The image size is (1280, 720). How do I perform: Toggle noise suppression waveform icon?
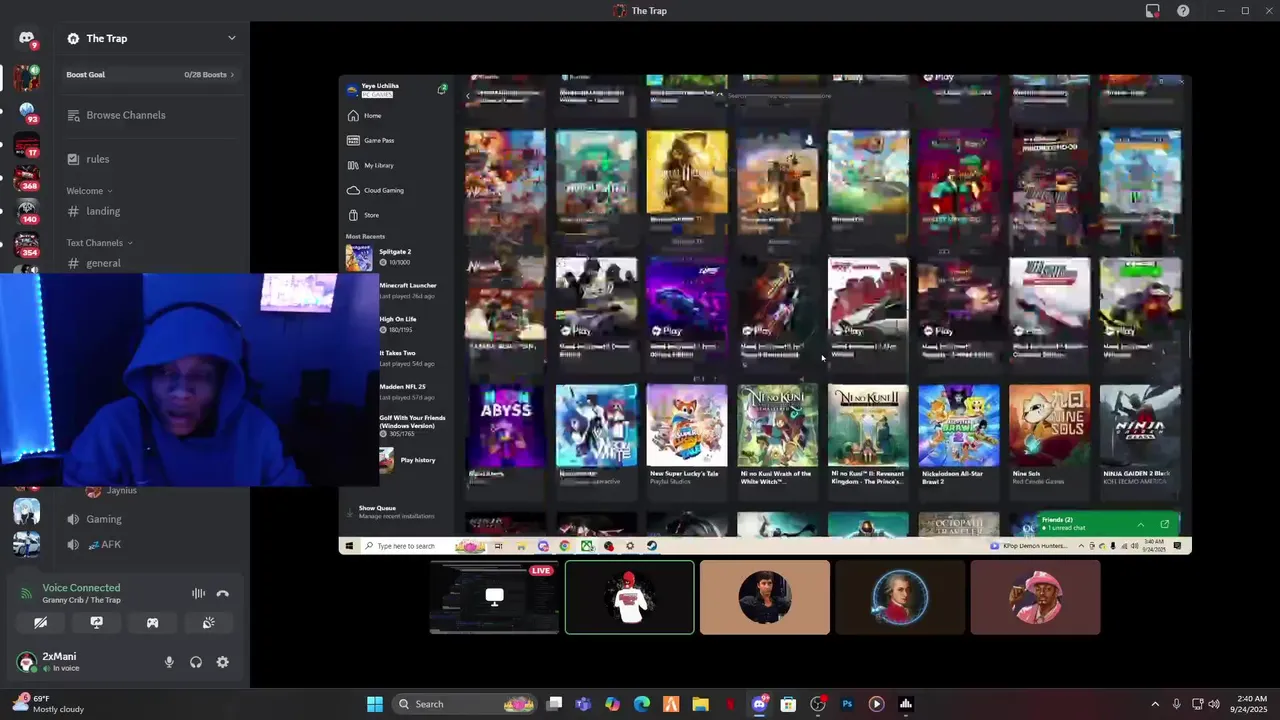pos(198,593)
